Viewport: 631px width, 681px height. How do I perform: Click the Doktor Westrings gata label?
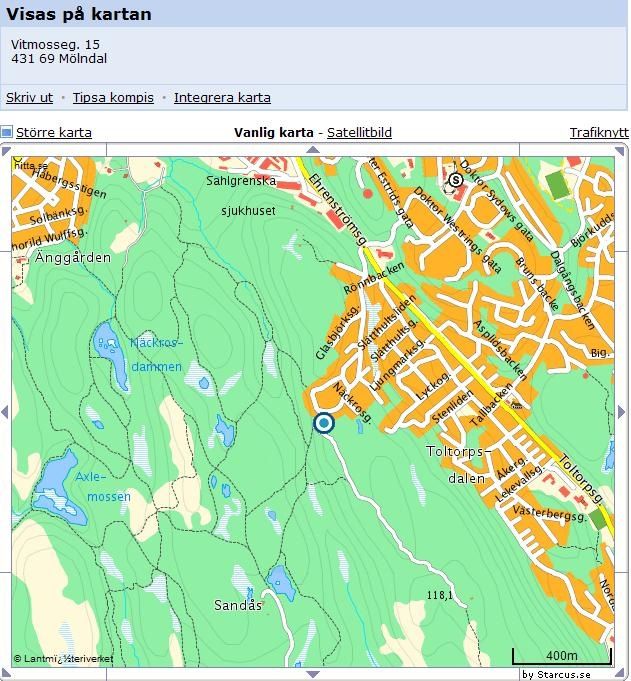coord(457,230)
